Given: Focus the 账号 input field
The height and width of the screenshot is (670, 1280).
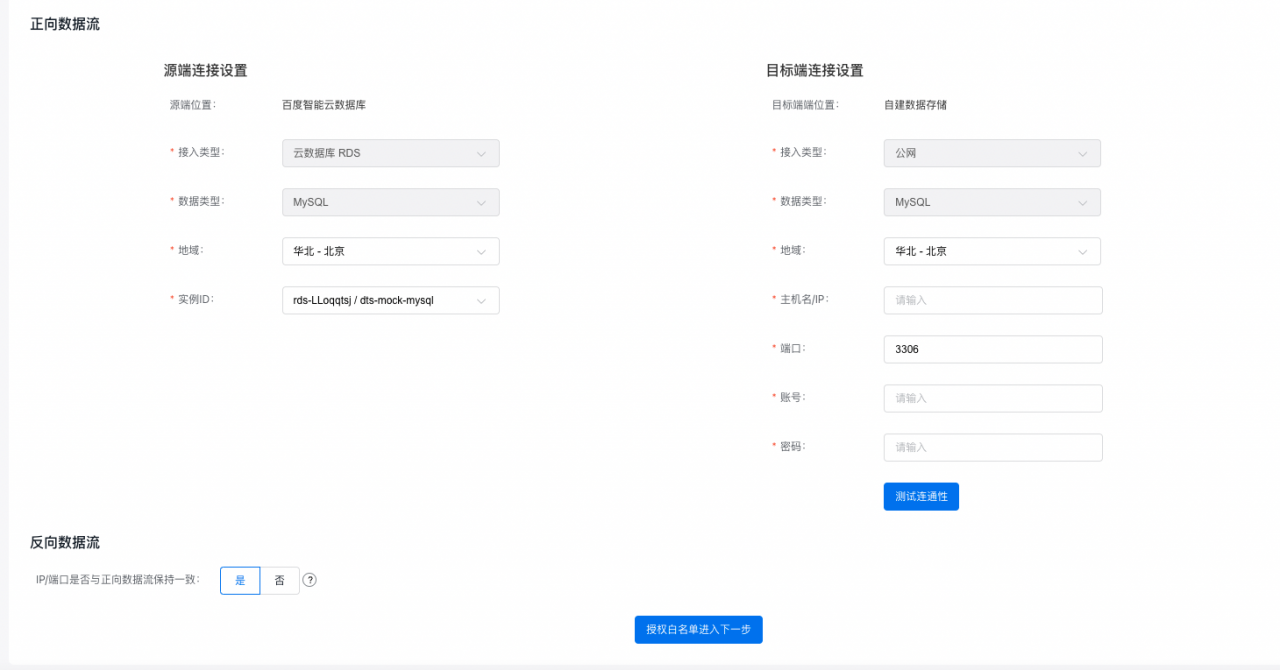Looking at the screenshot, I should tap(992, 398).
